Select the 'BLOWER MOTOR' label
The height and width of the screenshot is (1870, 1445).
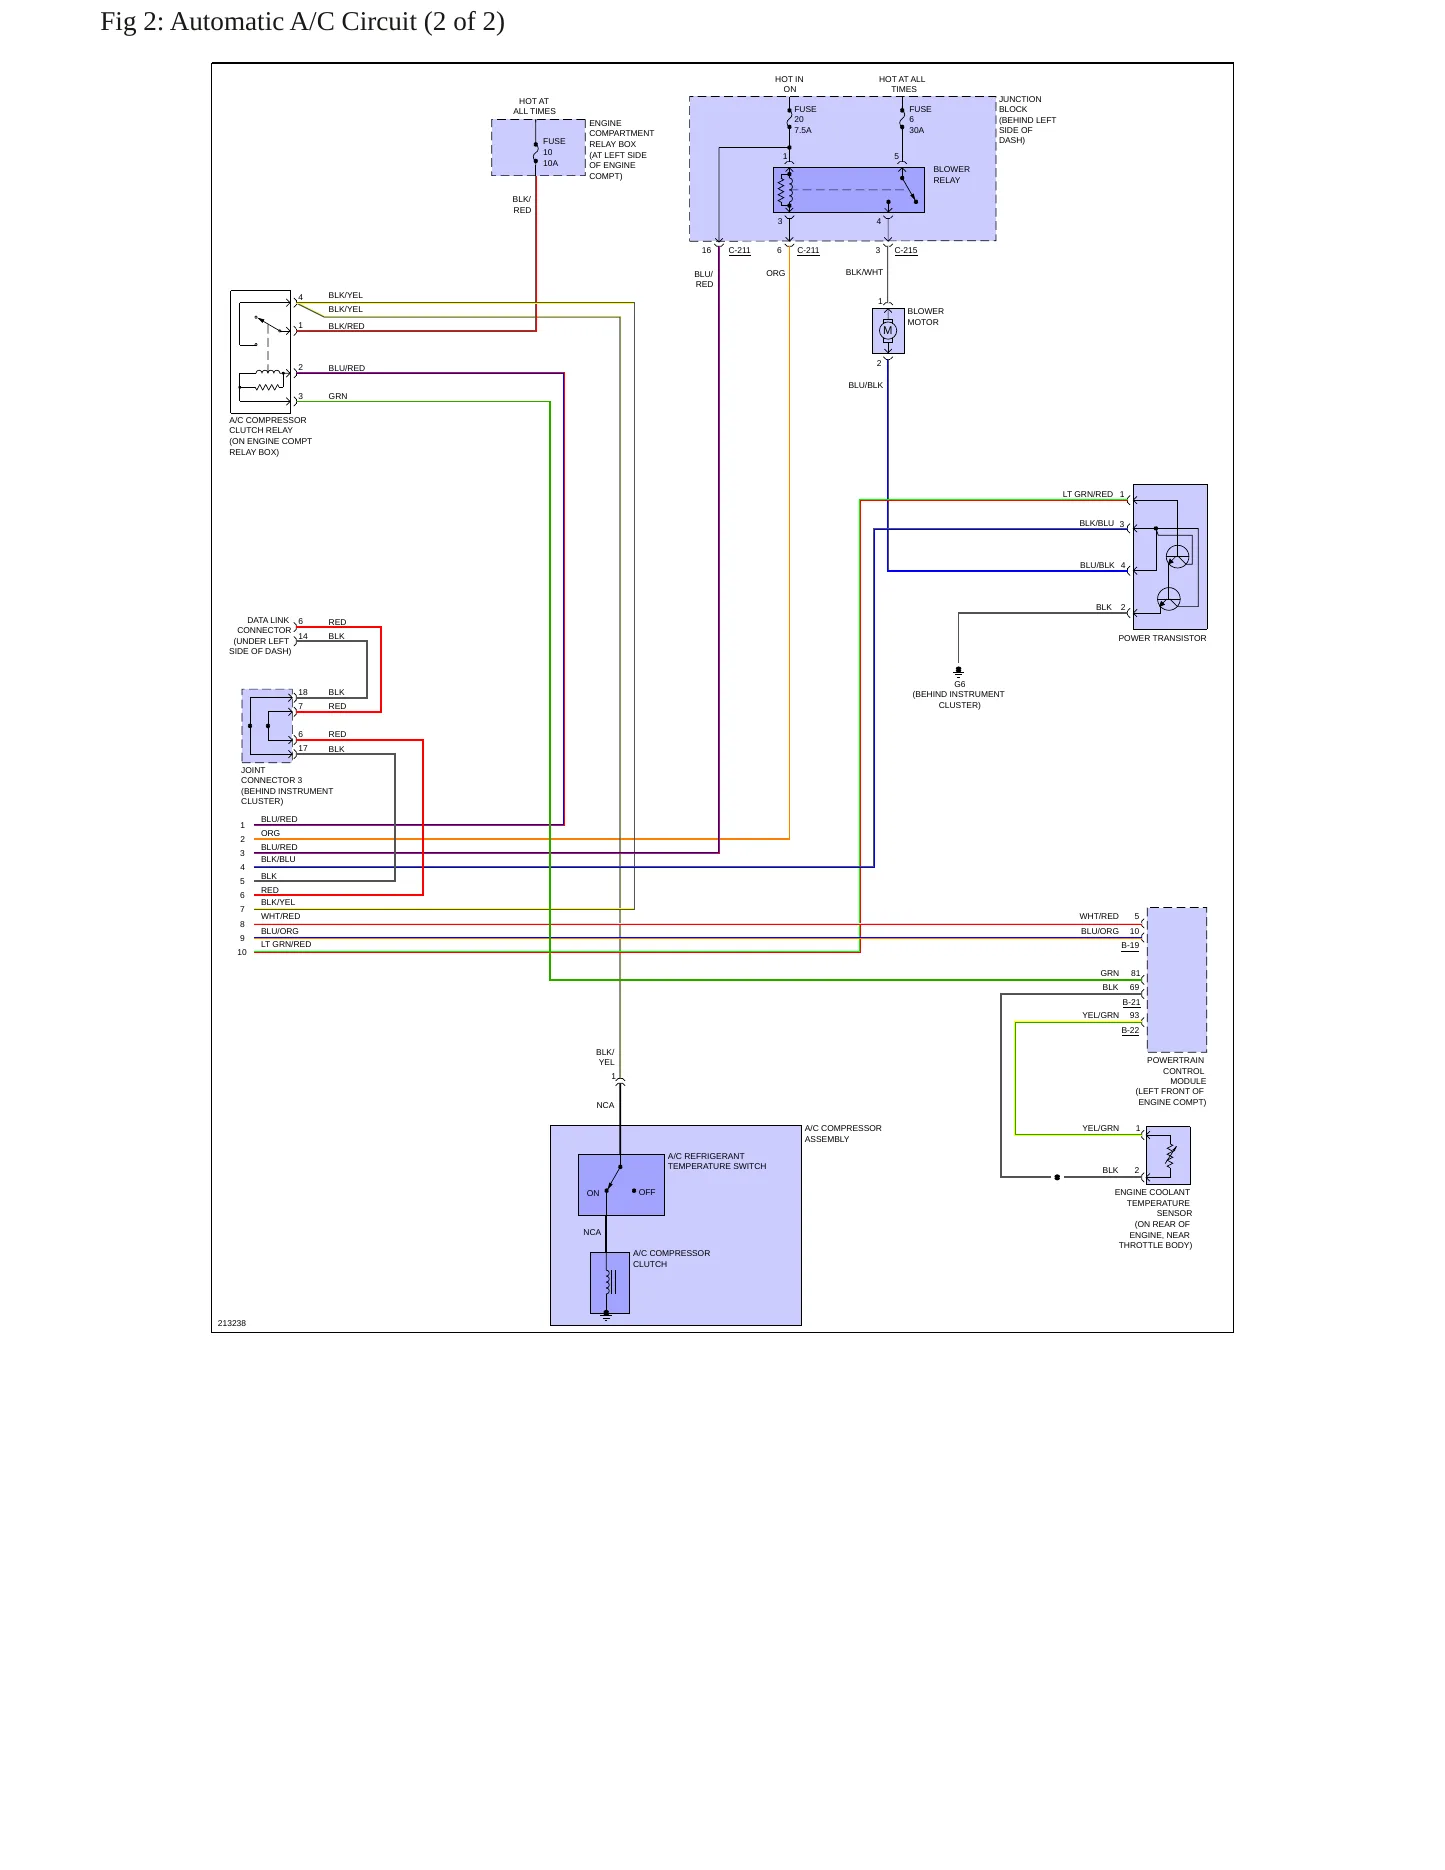tap(926, 316)
